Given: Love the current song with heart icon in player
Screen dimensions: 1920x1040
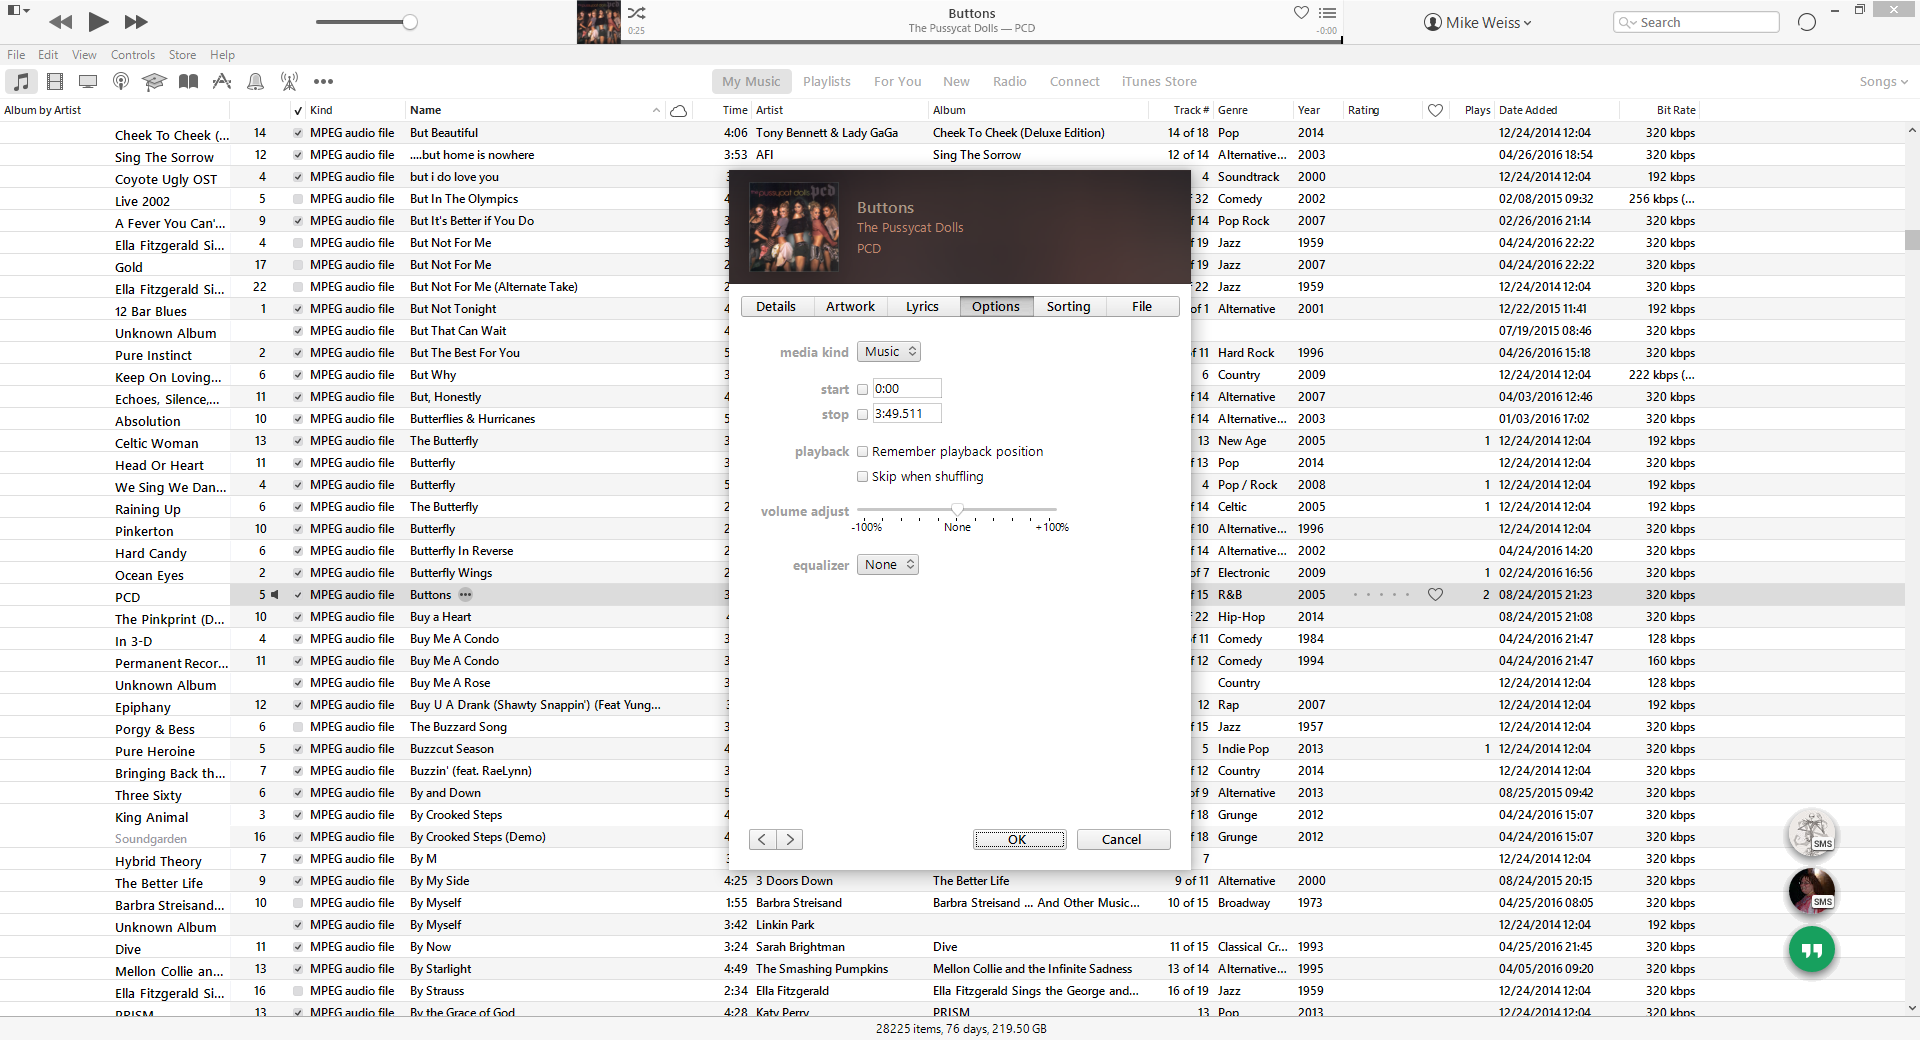Looking at the screenshot, I should tap(1301, 12).
